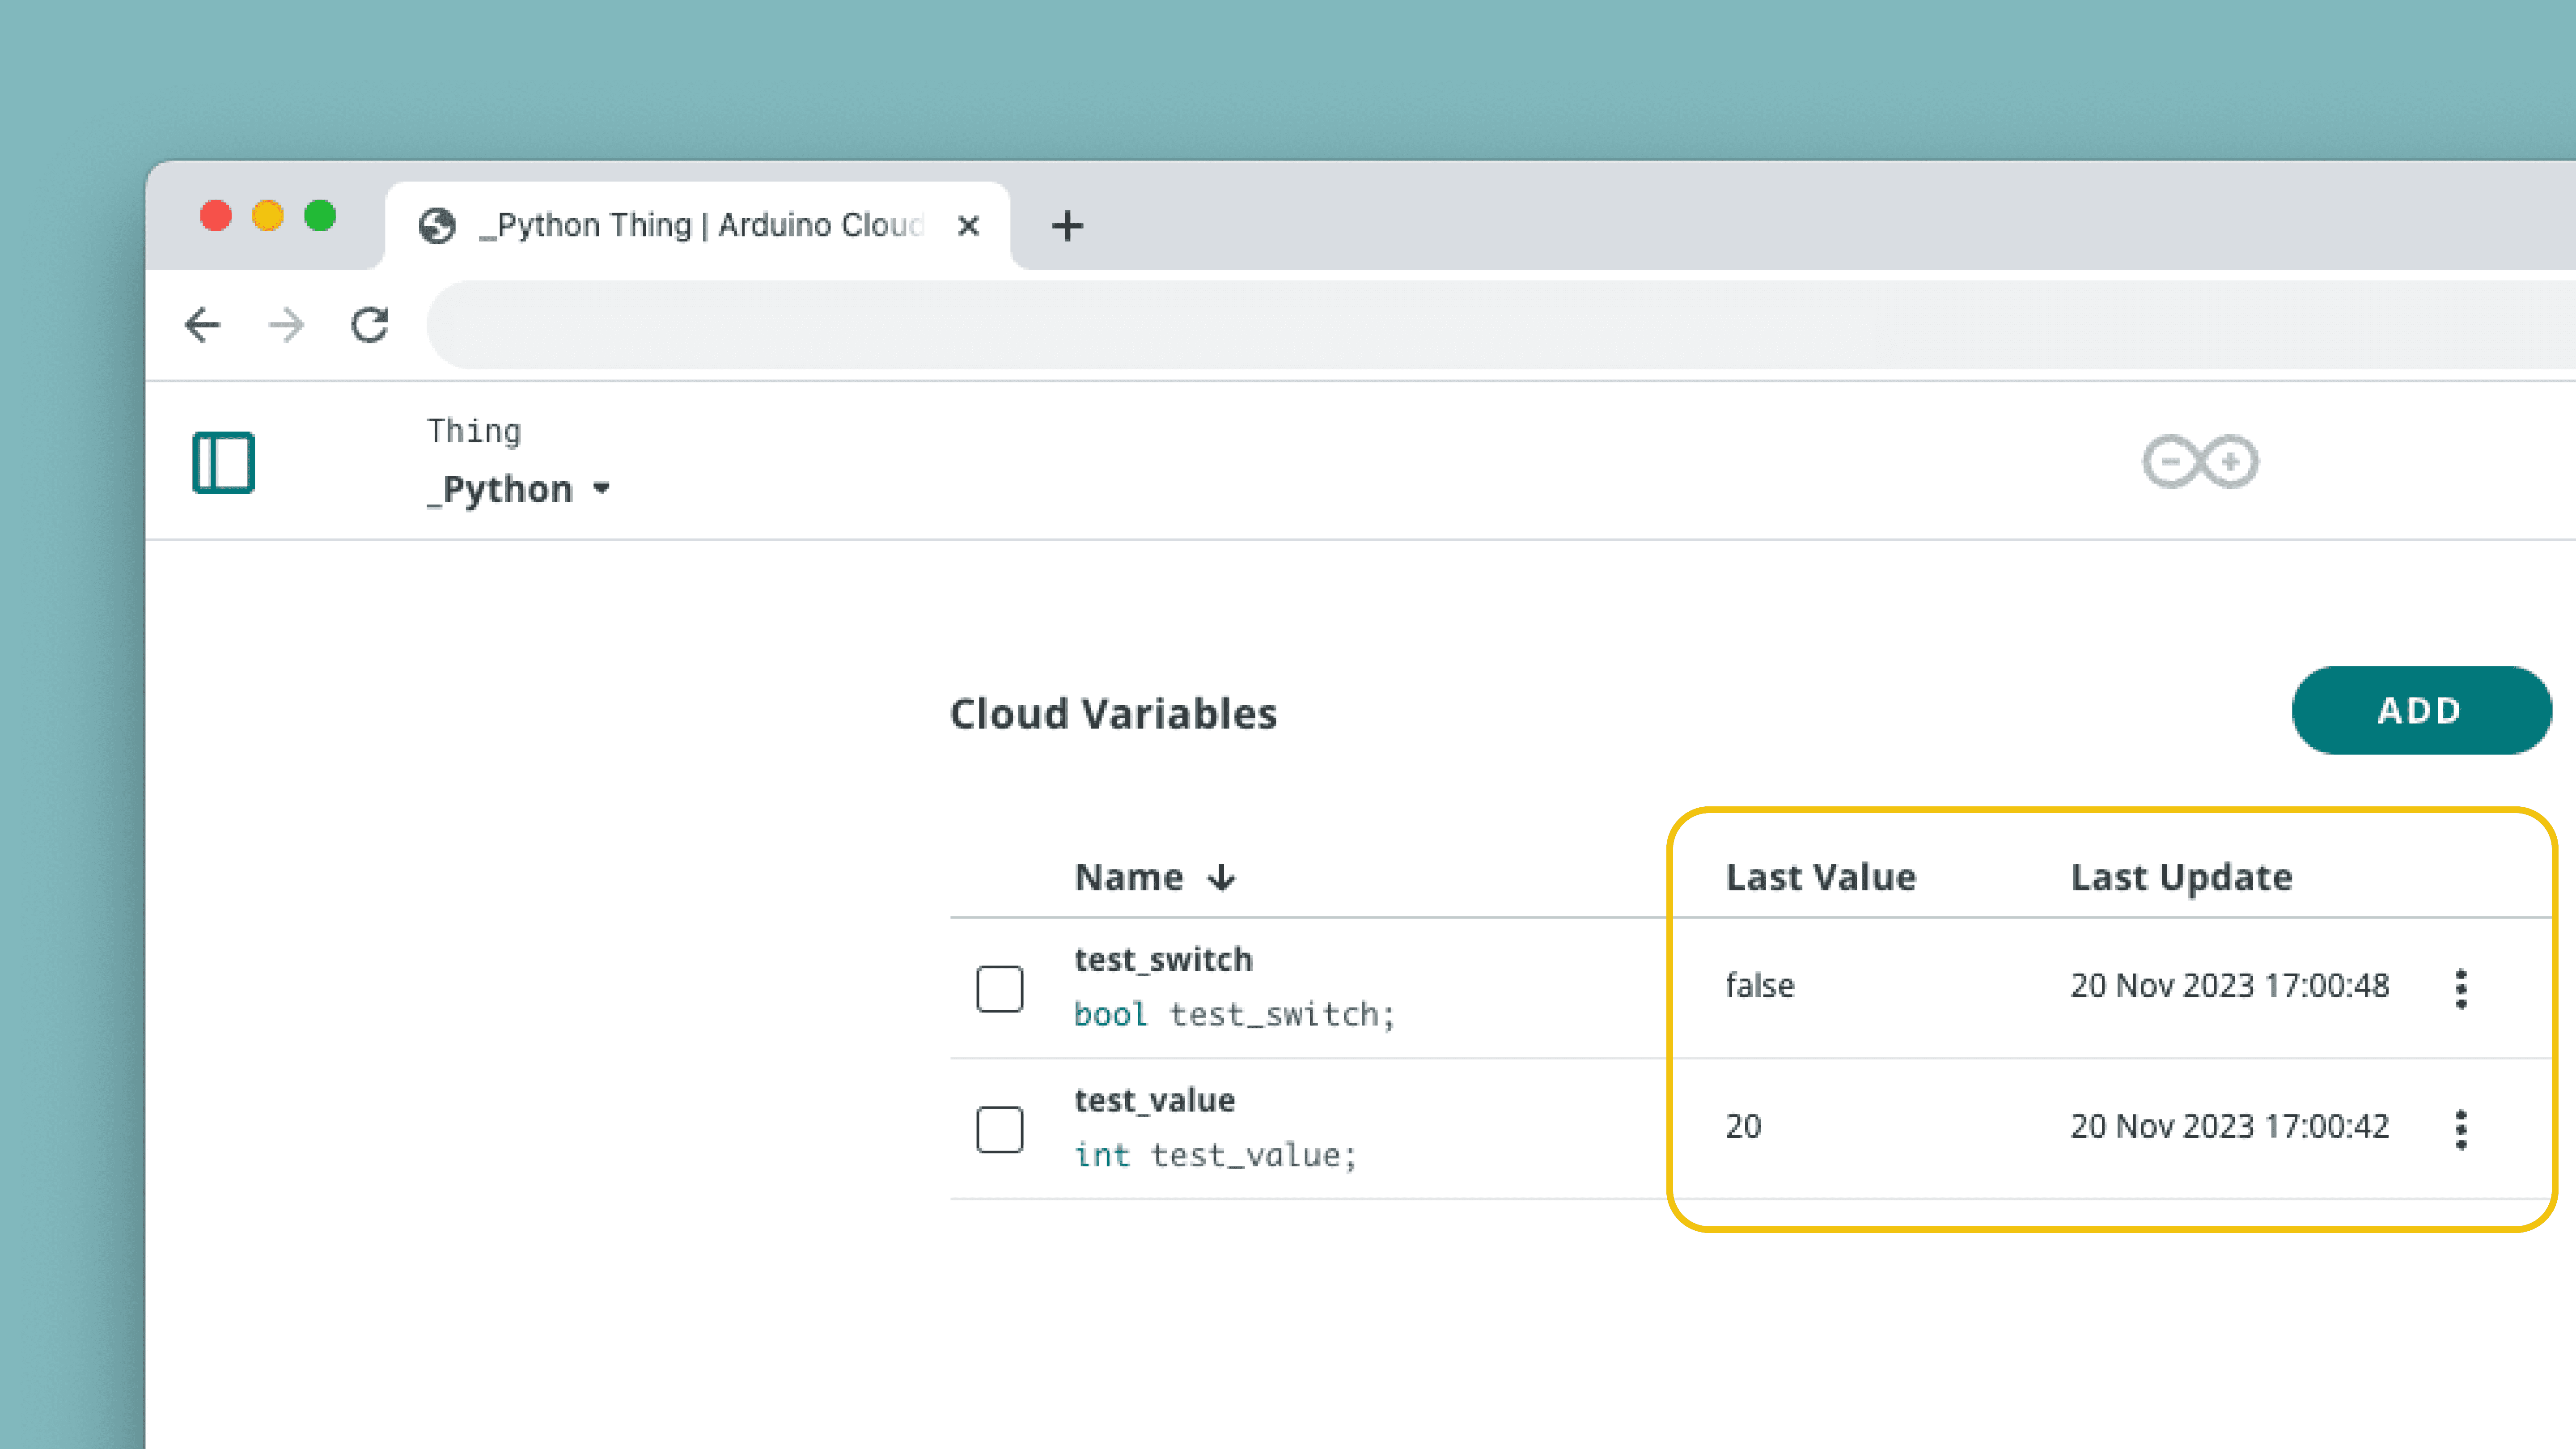Close the Arduino Cloud tab
The image size is (2576, 1449).
pyautogui.click(x=967, y=226)
